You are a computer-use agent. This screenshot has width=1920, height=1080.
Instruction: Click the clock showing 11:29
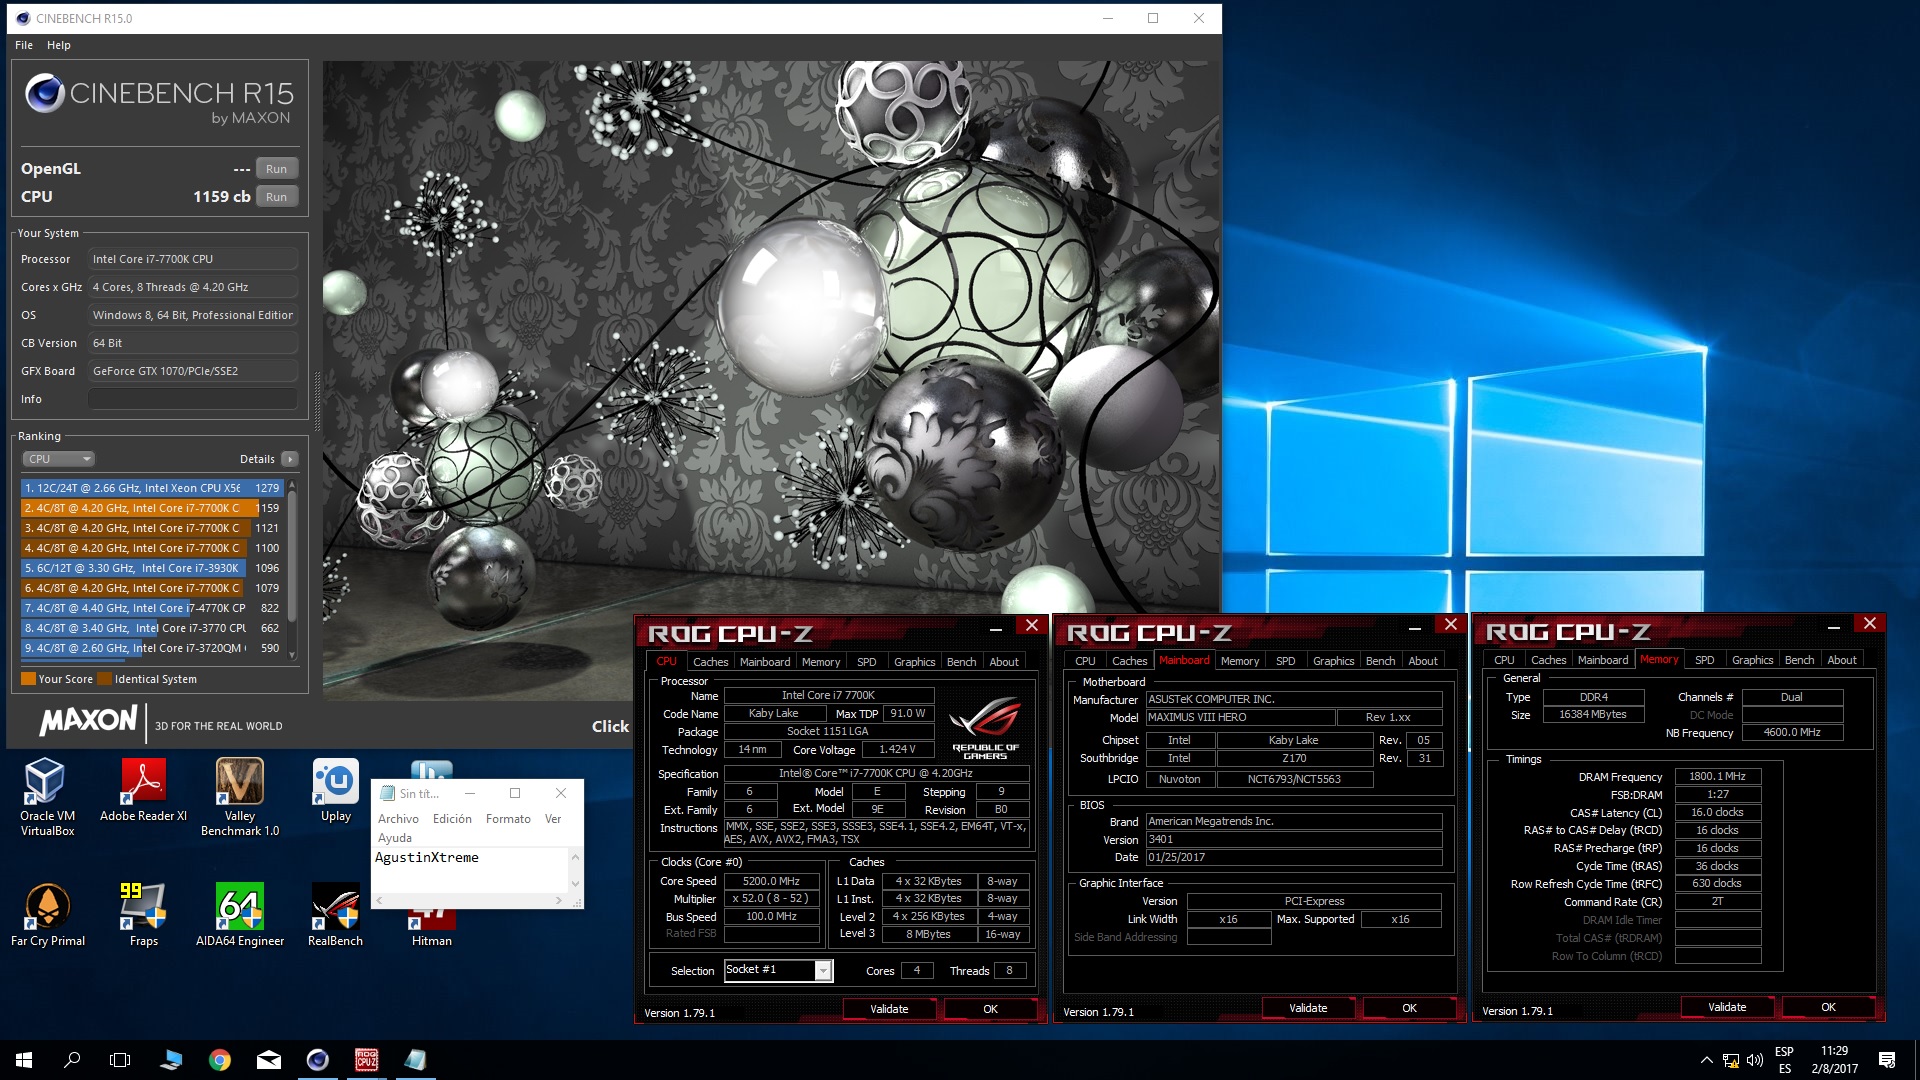[1834, 1051]
